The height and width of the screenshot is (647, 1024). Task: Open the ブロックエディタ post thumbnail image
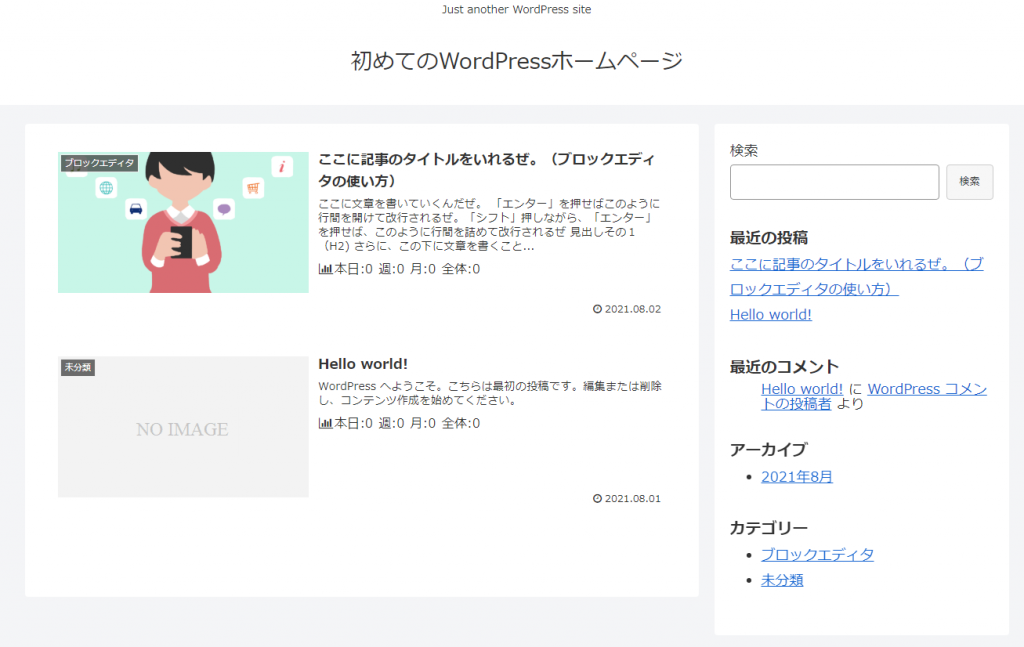[x=183, y=222]
